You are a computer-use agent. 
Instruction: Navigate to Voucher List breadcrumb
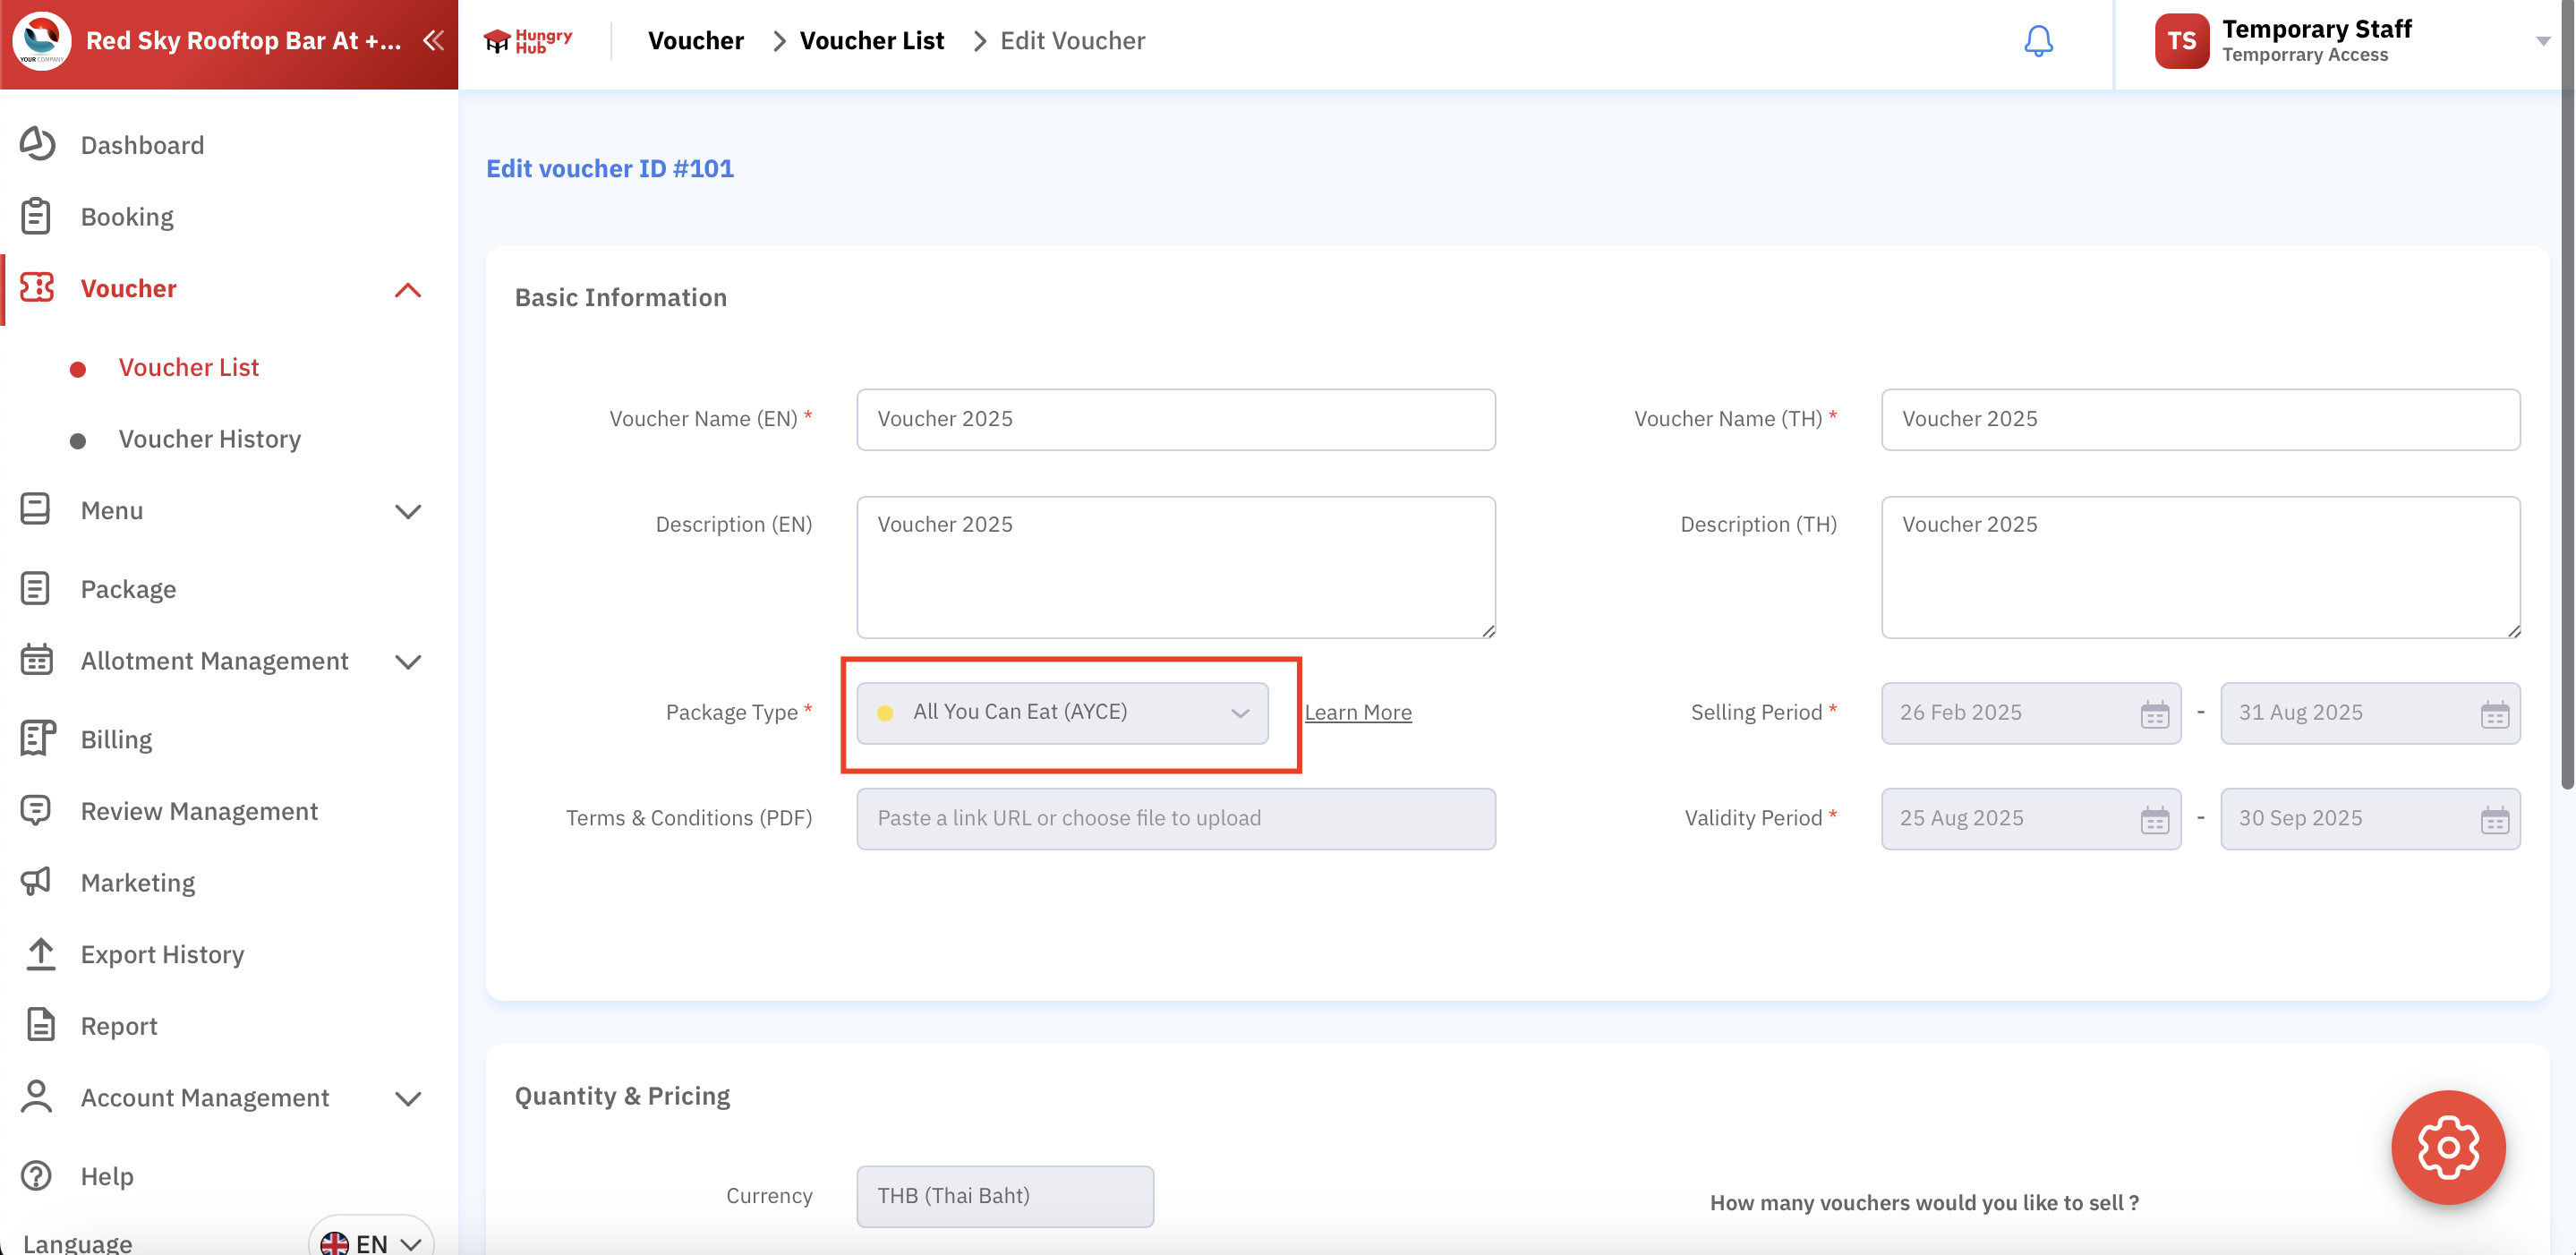coord(871,41)
